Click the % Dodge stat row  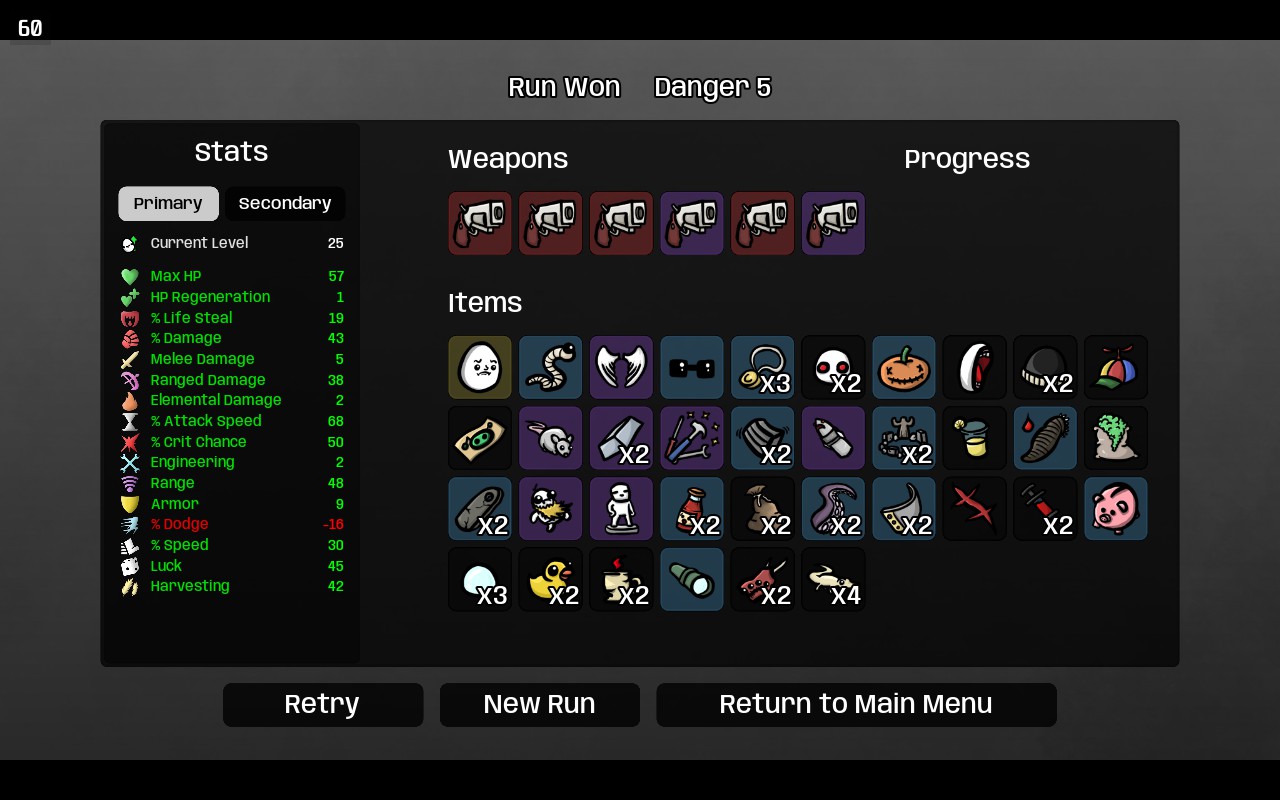[x=232, y=524]
